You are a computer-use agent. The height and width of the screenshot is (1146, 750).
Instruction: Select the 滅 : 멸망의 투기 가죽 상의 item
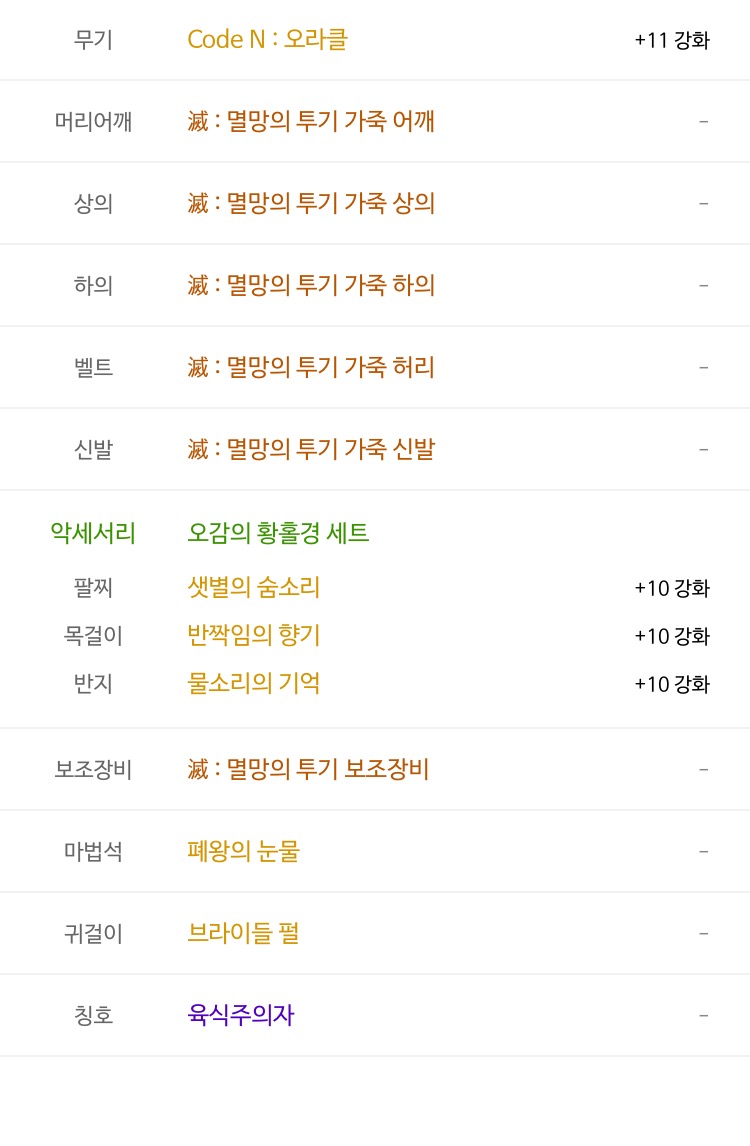[310, 204]
